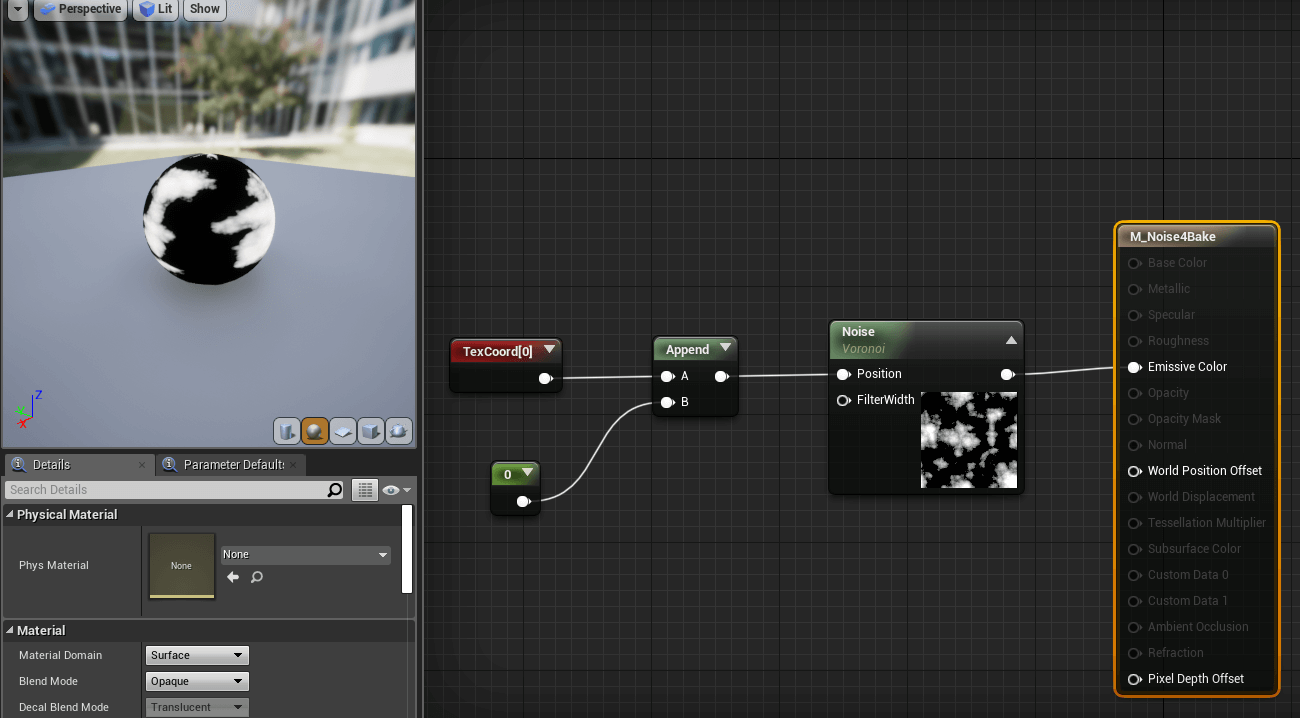Click the Roughness input pin
The image size is (1300, 718).
1135,341
